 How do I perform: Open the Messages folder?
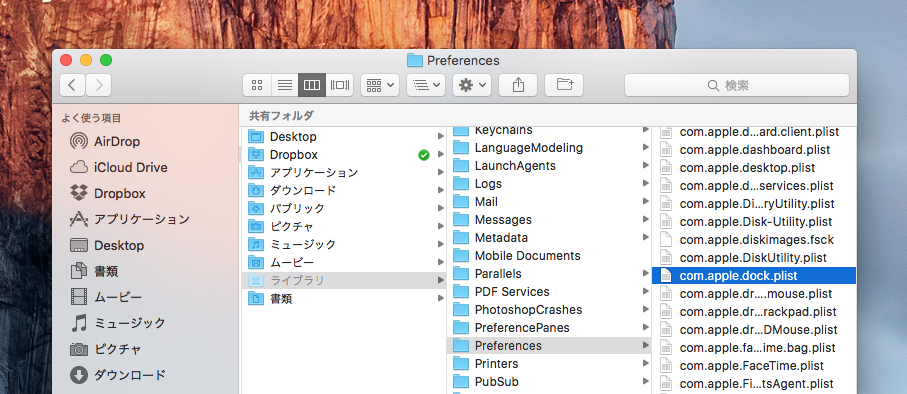(550, 219)
